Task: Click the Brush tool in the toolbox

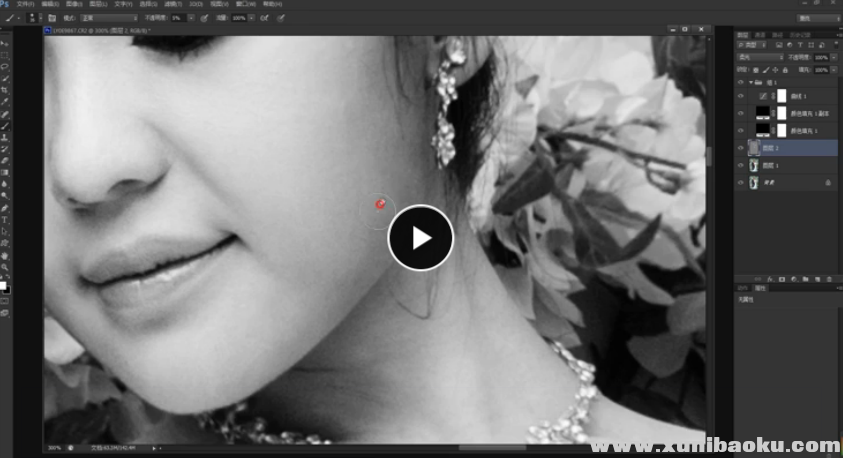Action: pyautogui.click(x=5, y=125)
